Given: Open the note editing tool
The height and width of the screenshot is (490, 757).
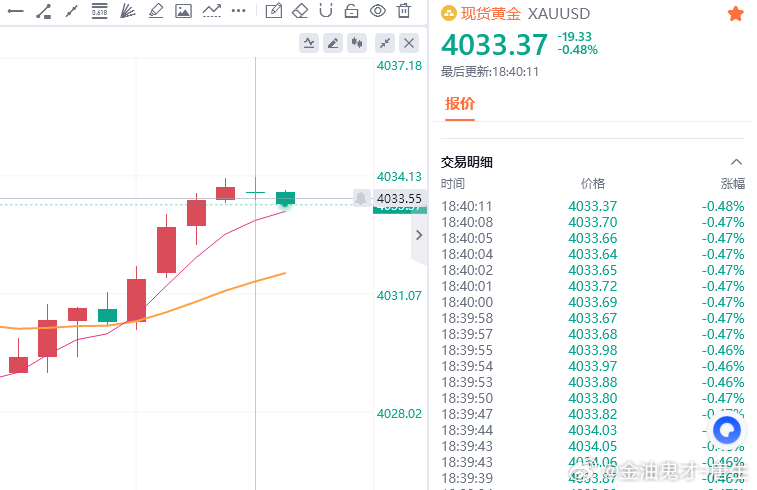Looking at the screenshot, I should tap(274, 11).
